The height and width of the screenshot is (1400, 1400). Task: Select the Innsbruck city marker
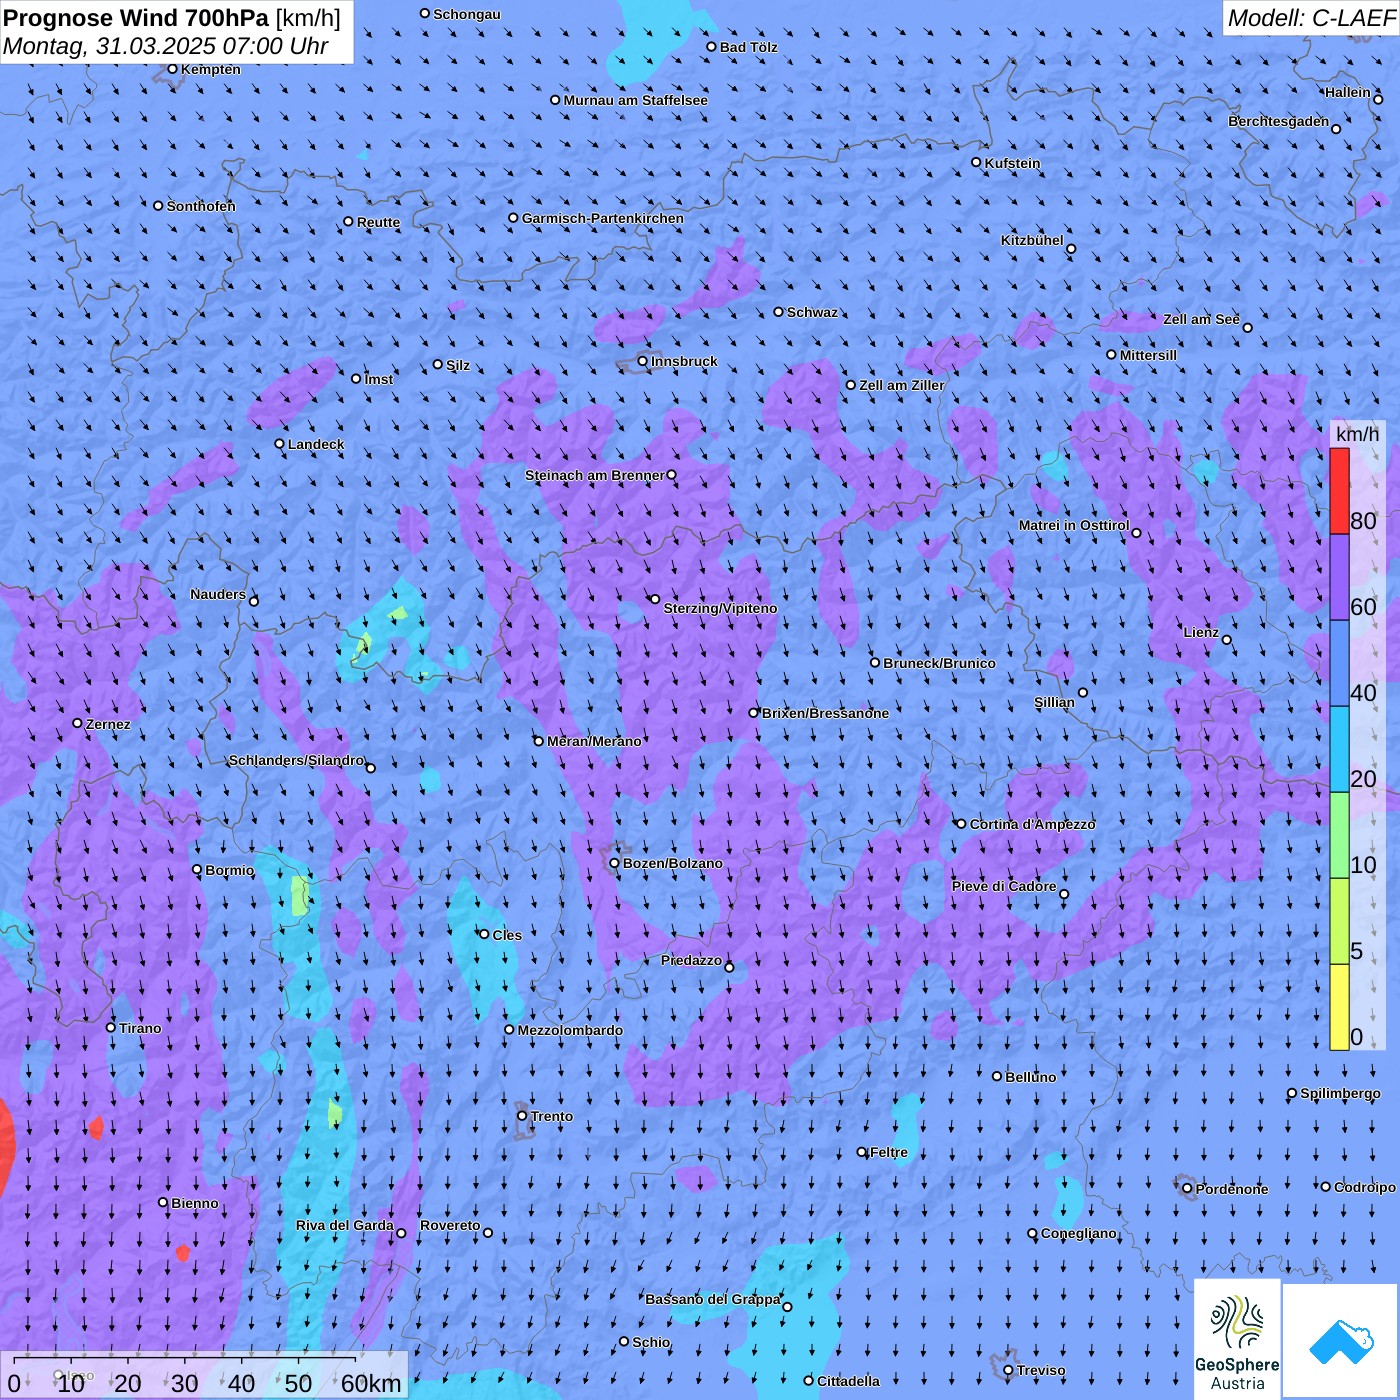tap(643, 362)
